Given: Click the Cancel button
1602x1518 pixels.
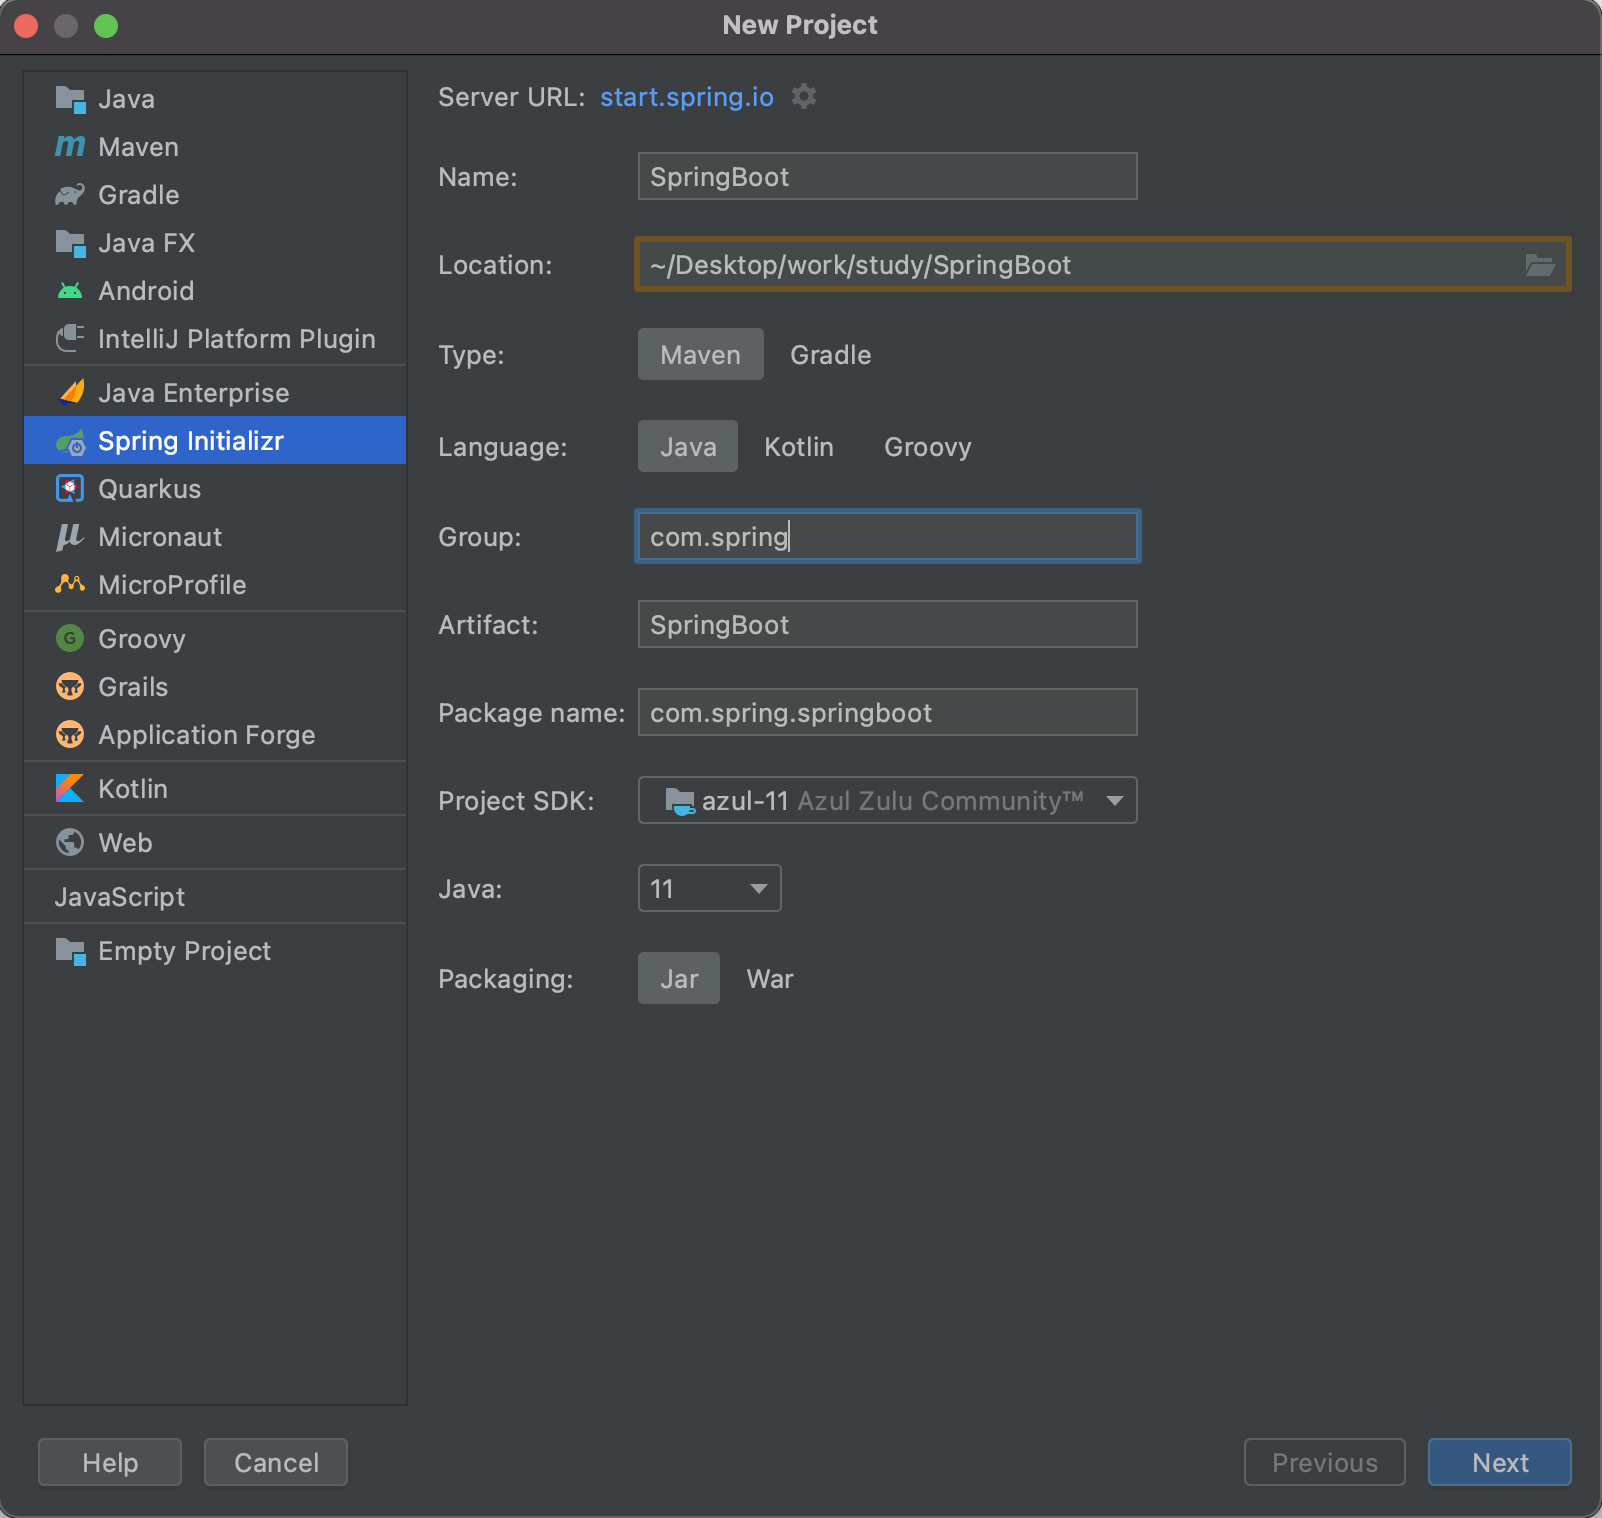Looking at the screenshot, I should coord(276,1462).
